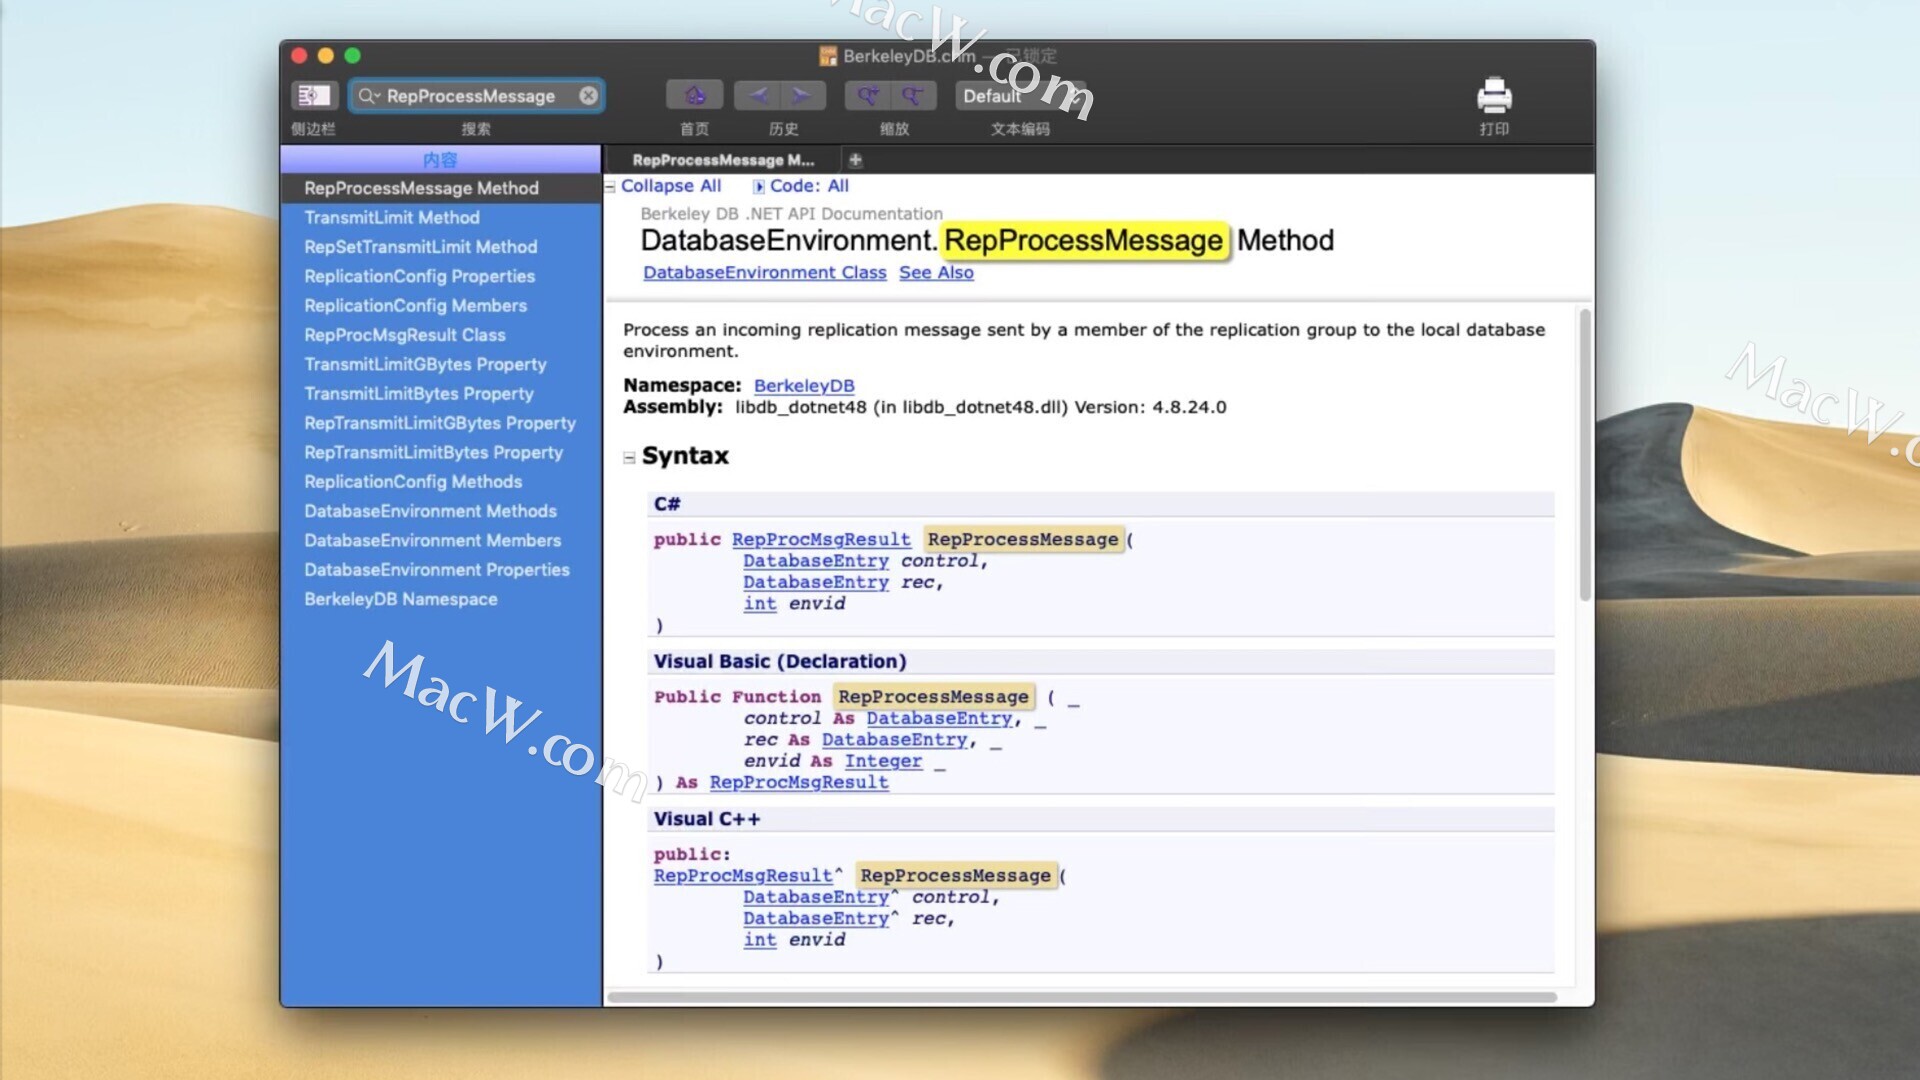1920x1080 pixels.
Task: Zoom in with the plus magnifier
Action: coord(867,95)
